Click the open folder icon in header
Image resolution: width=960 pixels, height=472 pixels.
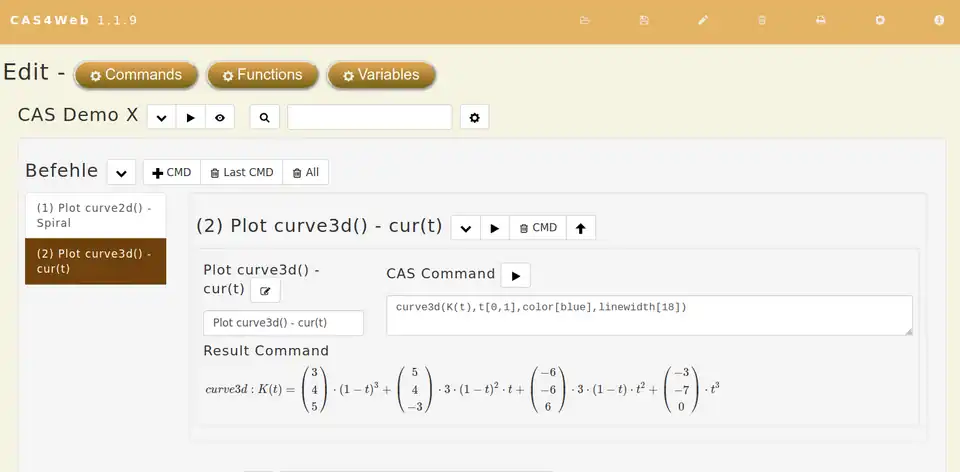(x=585, y=20)
